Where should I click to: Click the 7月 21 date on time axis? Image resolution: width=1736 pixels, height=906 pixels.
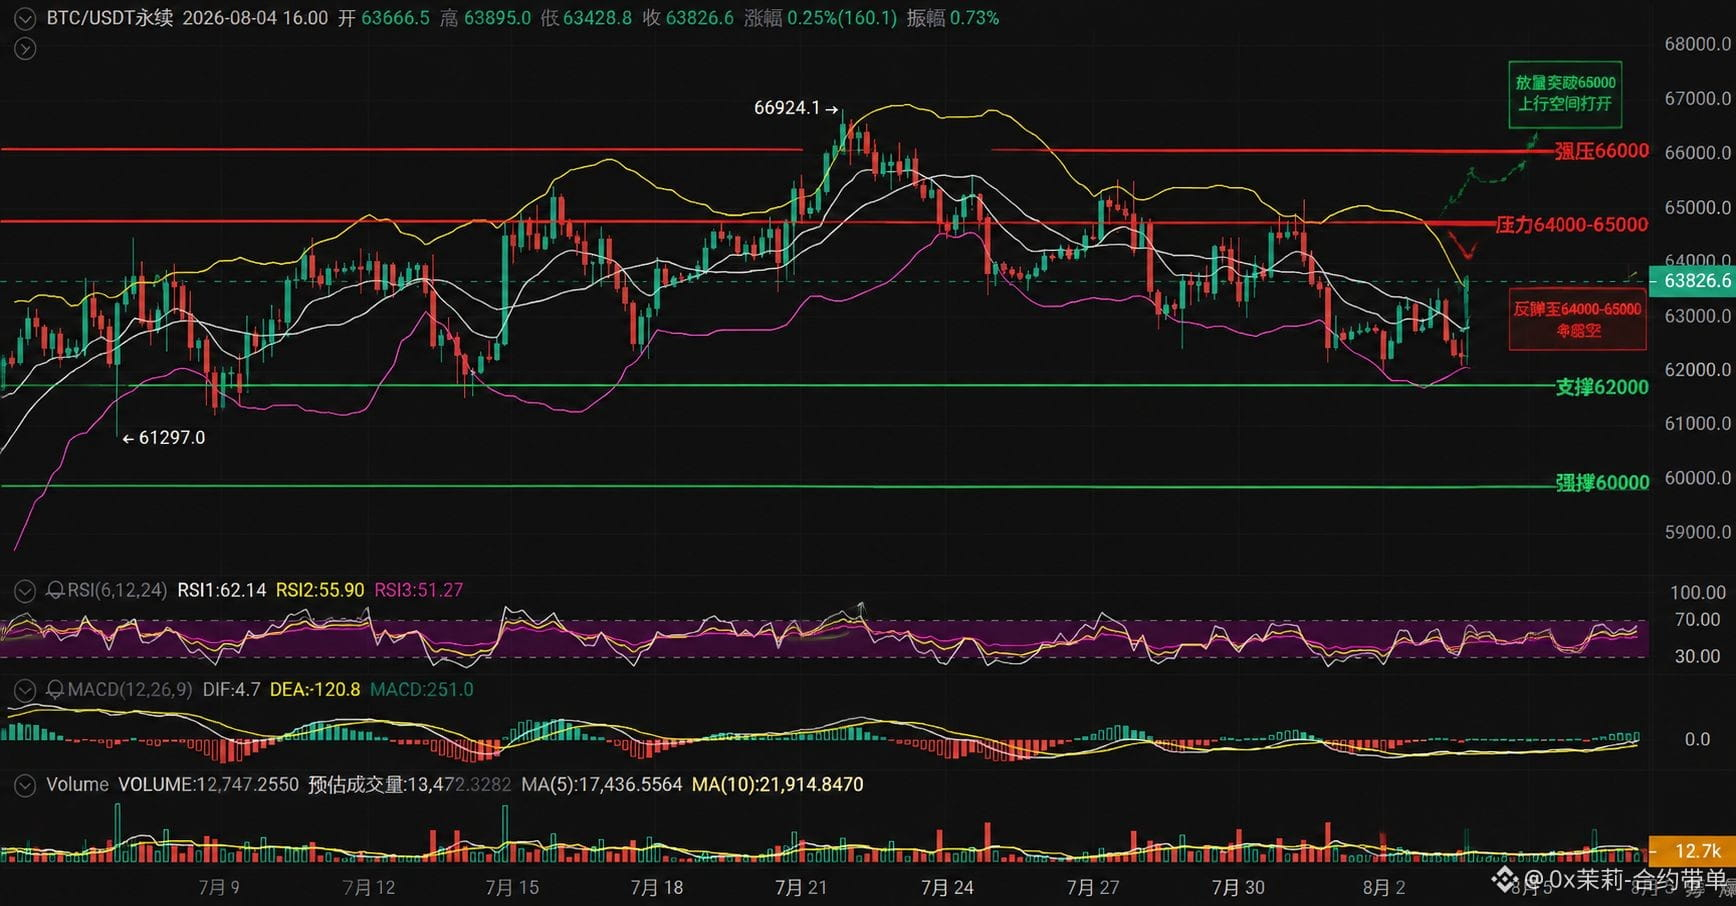(x=801, y=888)
